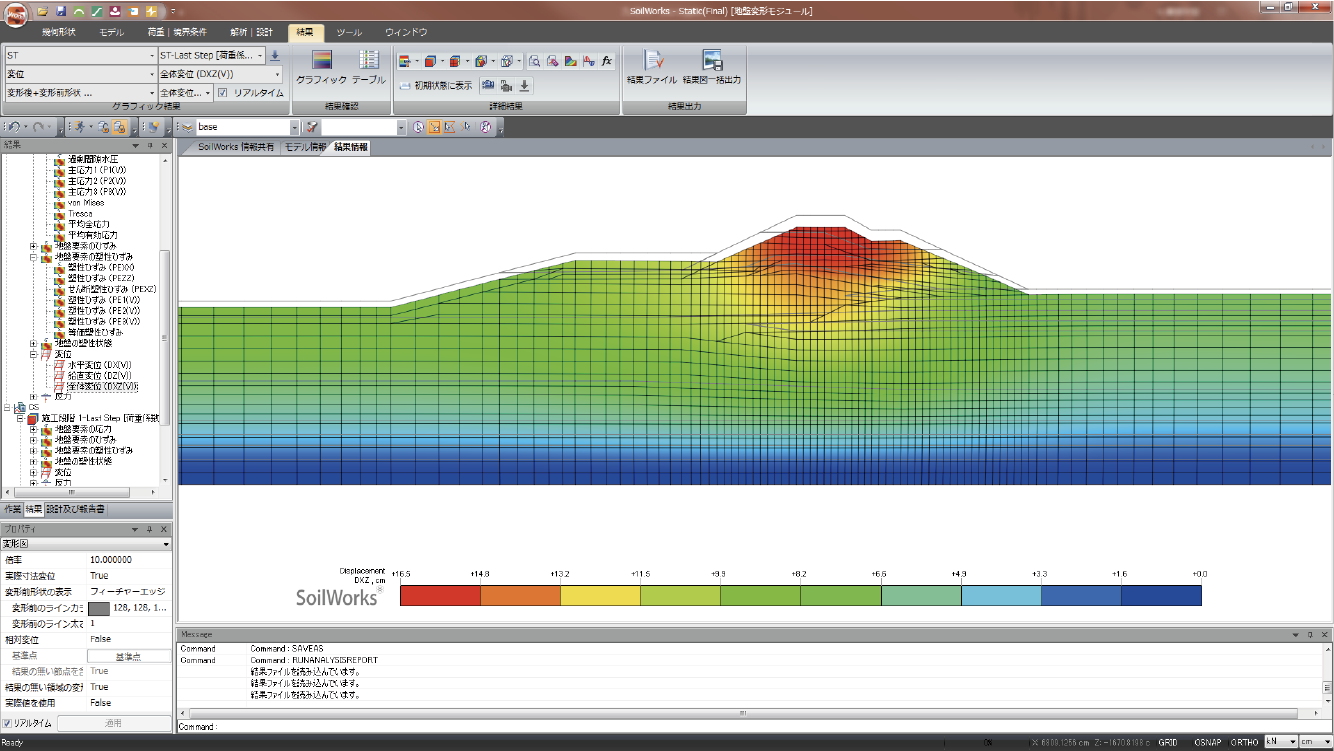
Task: Toggle リアルタイム checkbox in the property panel
Action: tap(7, 723)
